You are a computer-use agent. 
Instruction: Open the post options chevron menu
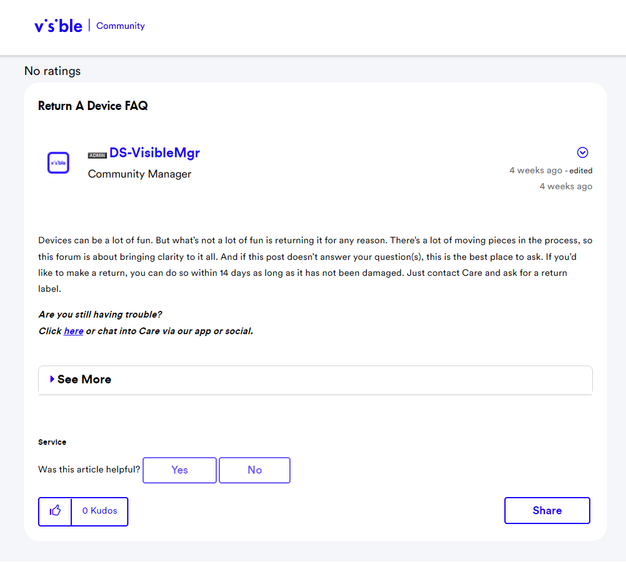pos(583,153)
